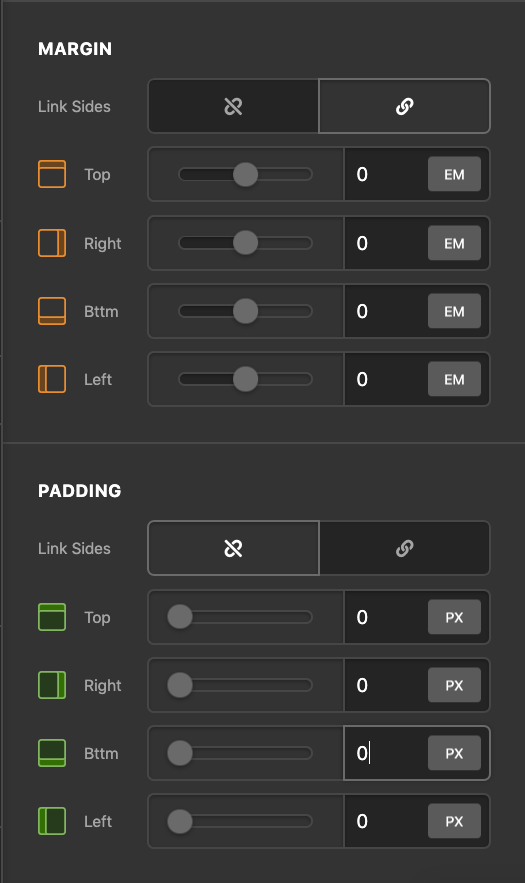Click the orange Margin Left side icon
This screenshot has height=883, width=525.
pos(52,379)
